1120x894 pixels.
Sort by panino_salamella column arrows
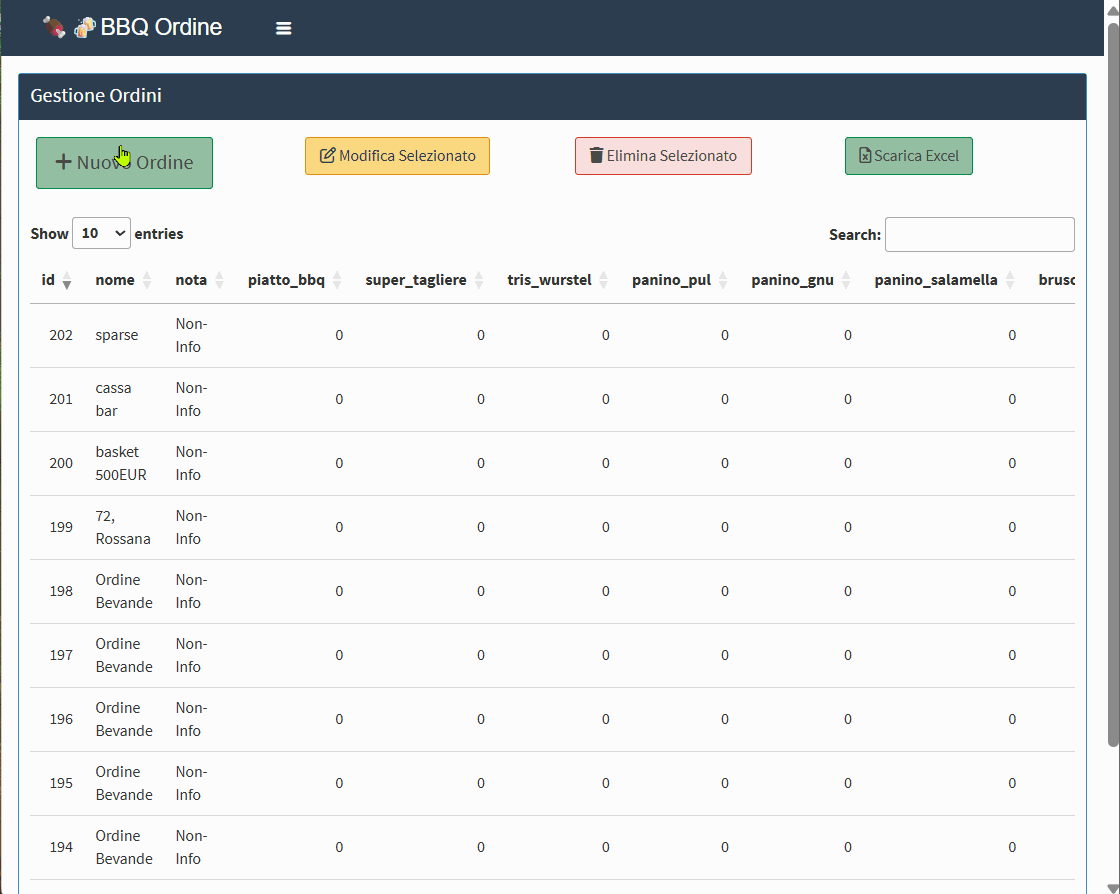[1010, 281]
